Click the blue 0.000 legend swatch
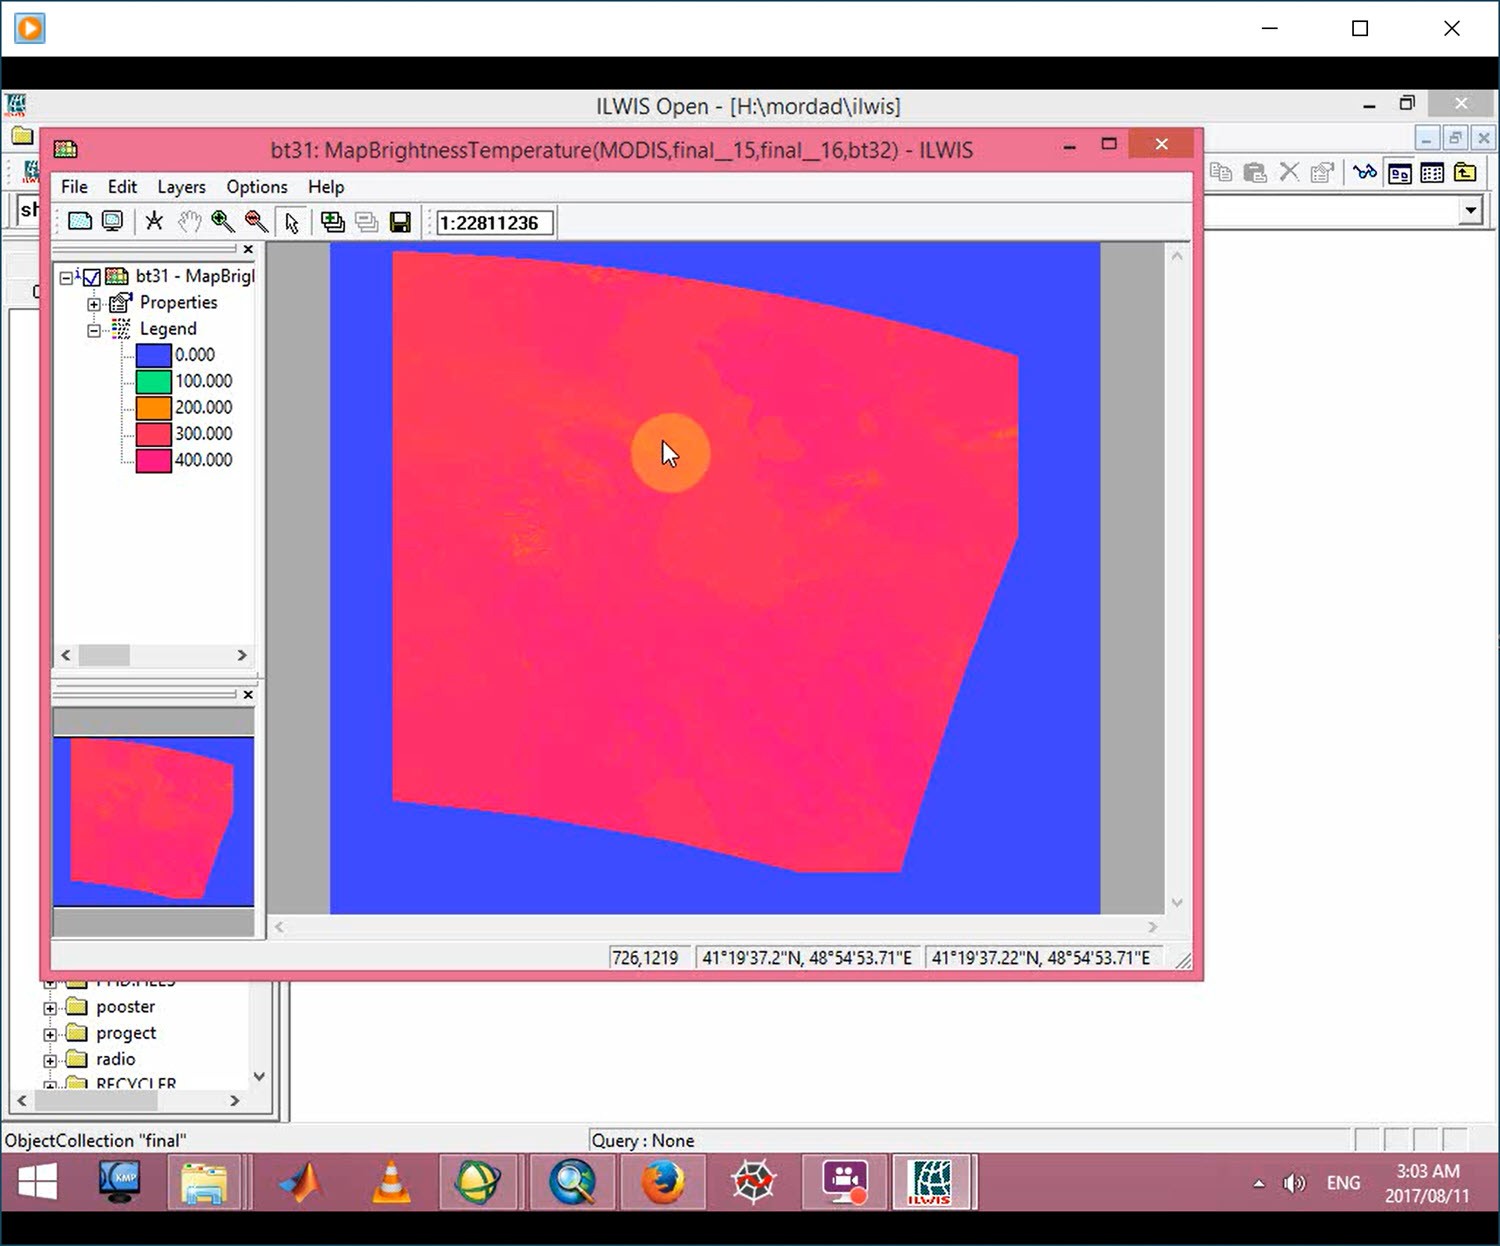The width and height of the screenshot is (1500, 1246). tap(153, 355)
